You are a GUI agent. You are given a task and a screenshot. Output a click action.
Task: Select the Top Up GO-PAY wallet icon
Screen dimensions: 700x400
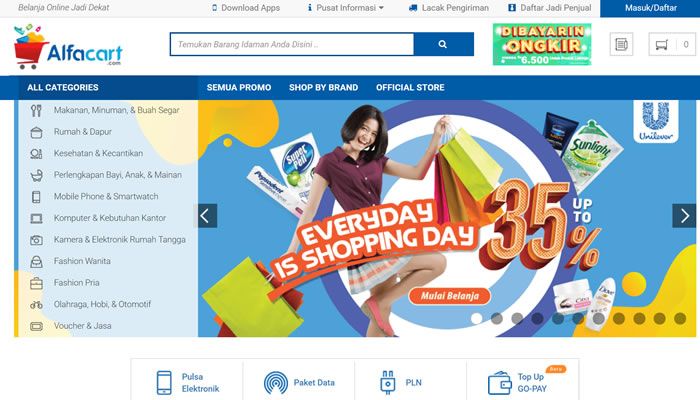pos(500,383)
